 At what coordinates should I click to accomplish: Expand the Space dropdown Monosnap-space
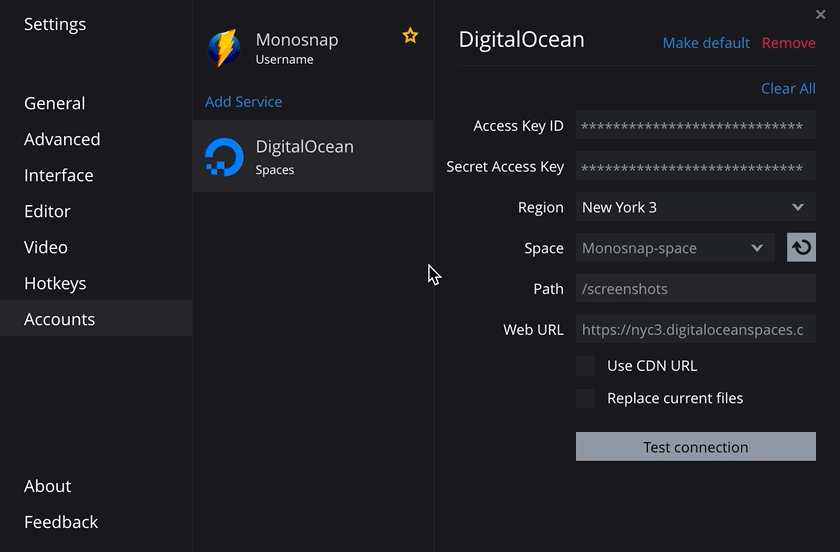tap(675, 248)
